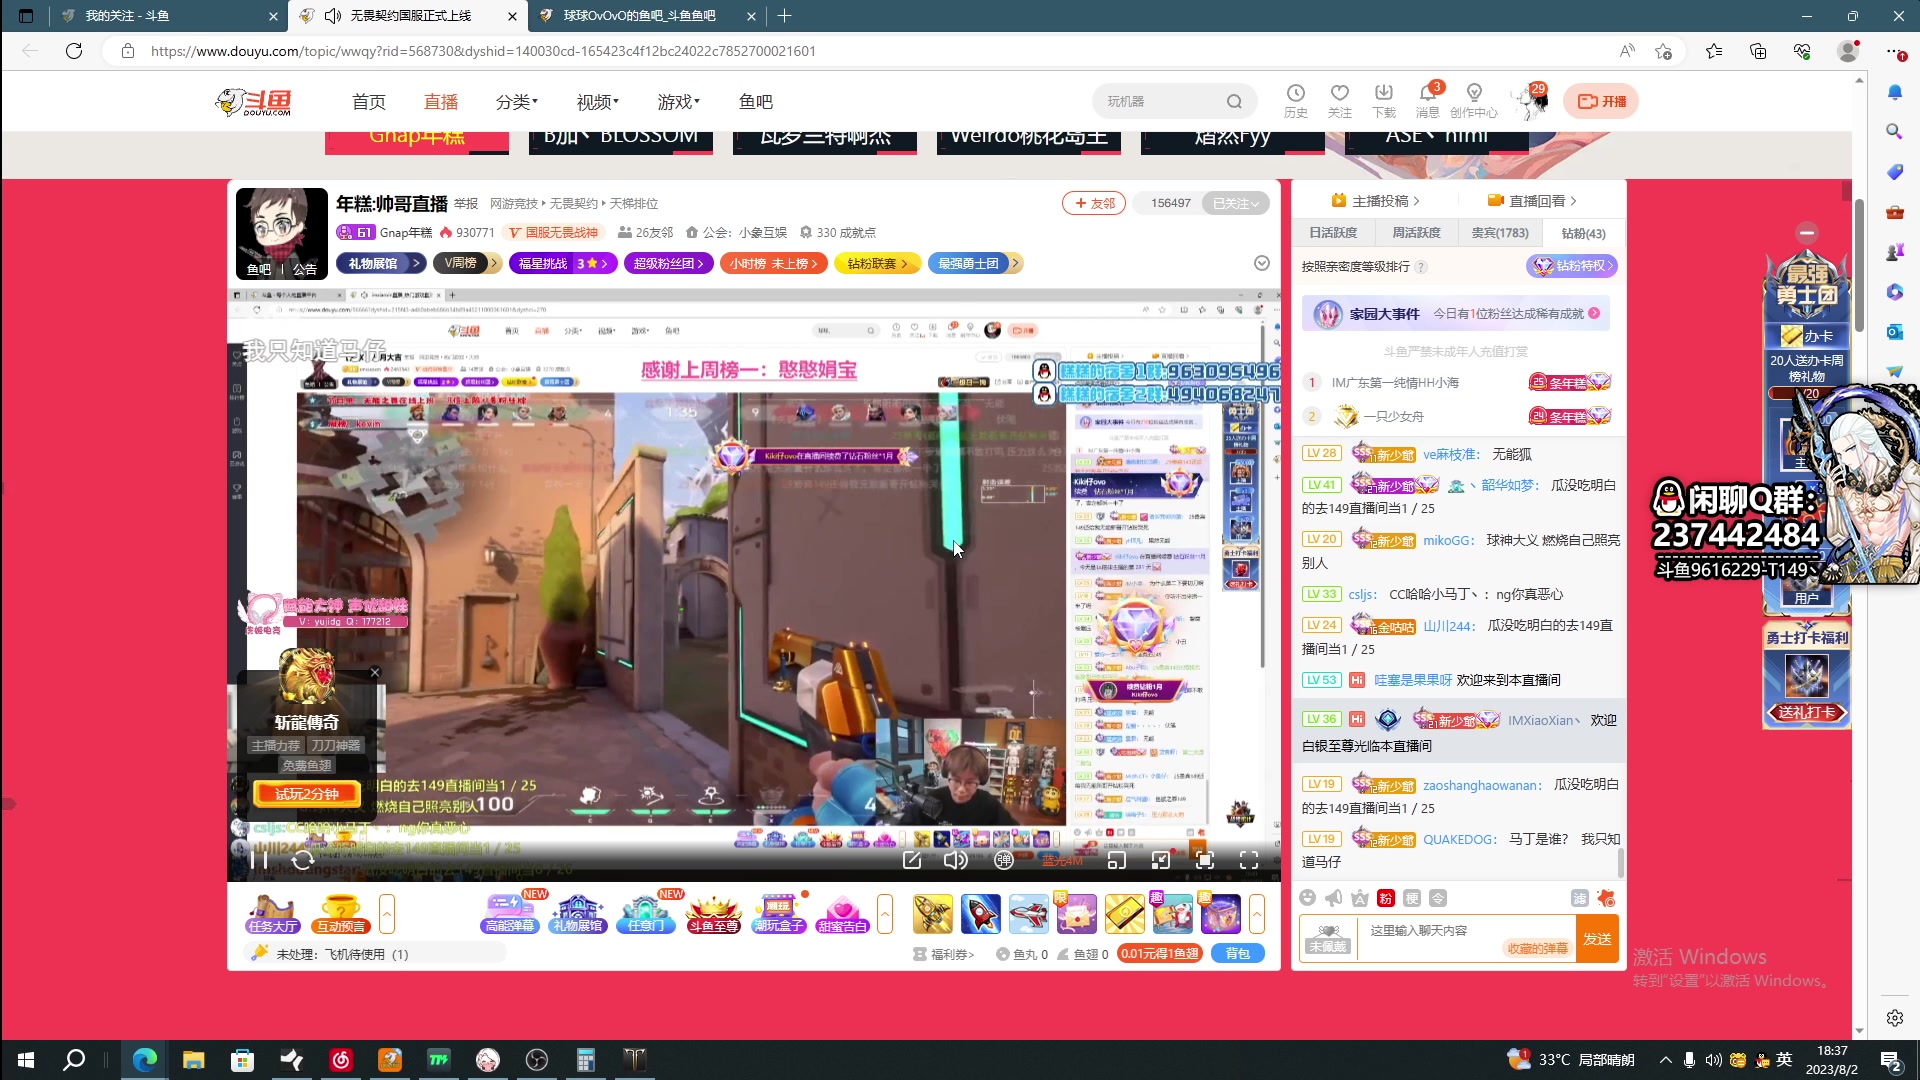1920x1080 pixels.
Task: Open the 关注 favorites heart icon
Action: tap(1340, 101)
